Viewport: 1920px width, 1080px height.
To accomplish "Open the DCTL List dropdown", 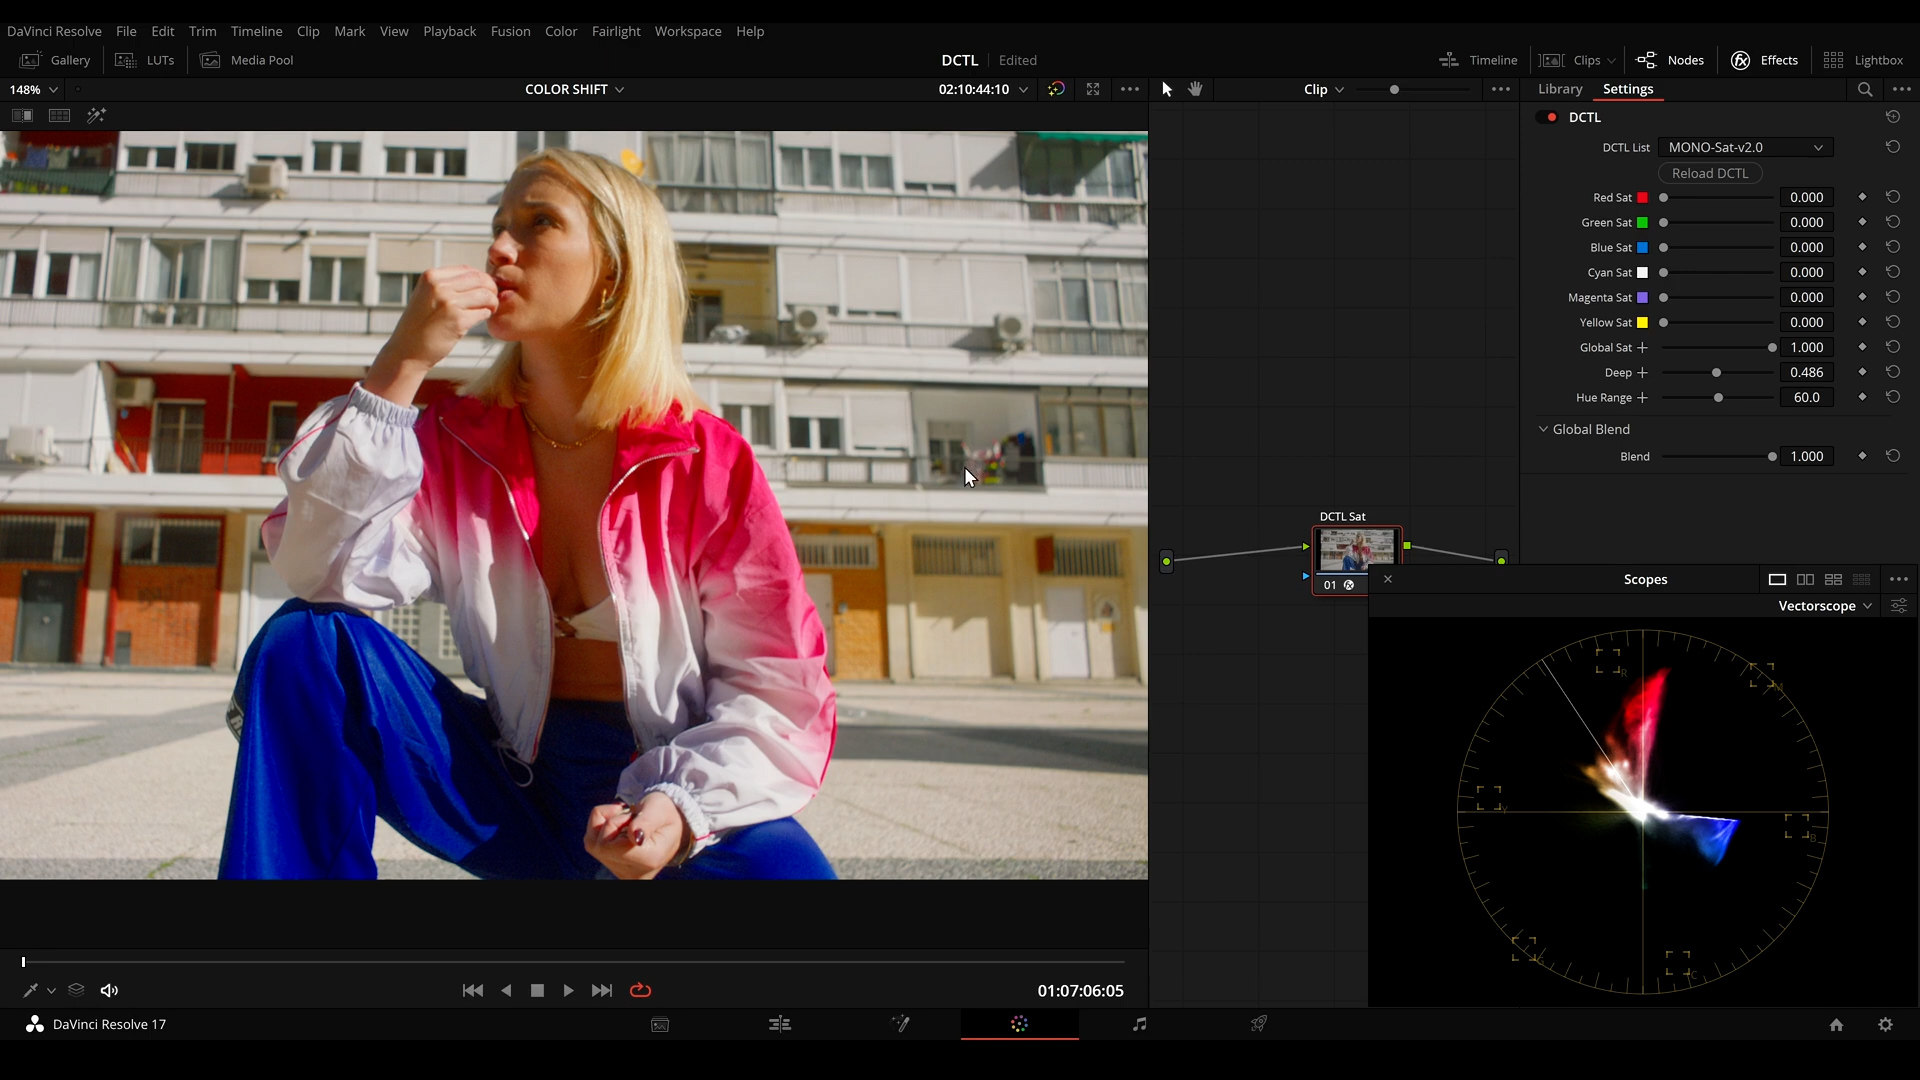I will click(x=1745, y=147).
